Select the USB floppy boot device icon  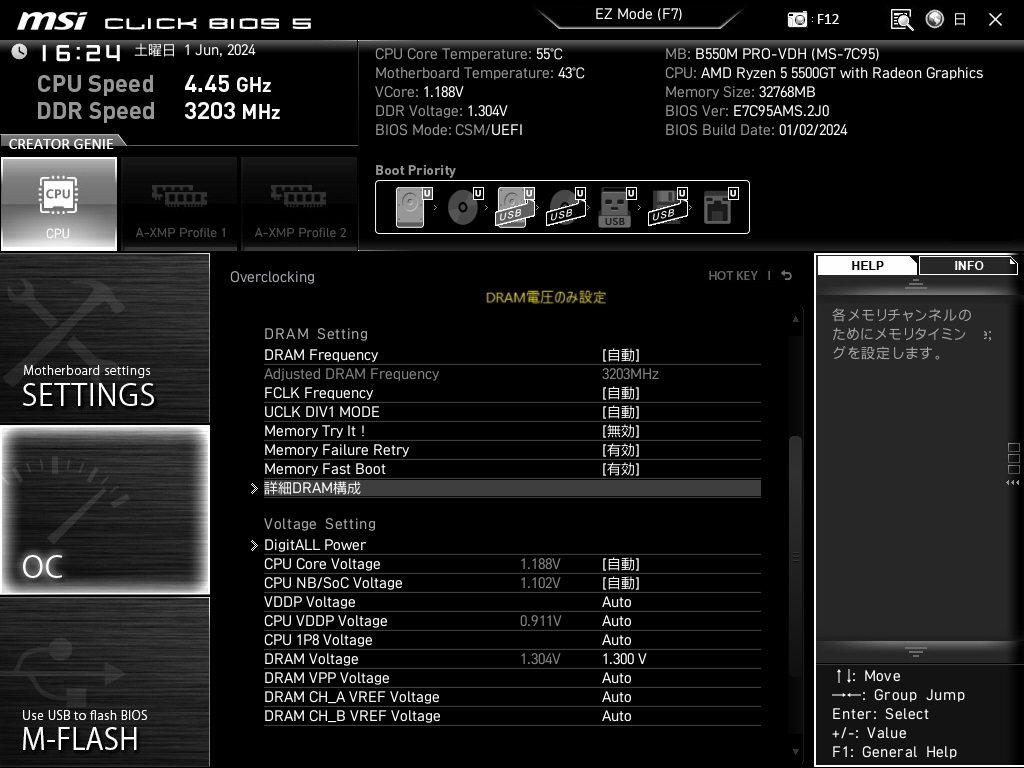(667, 207)
